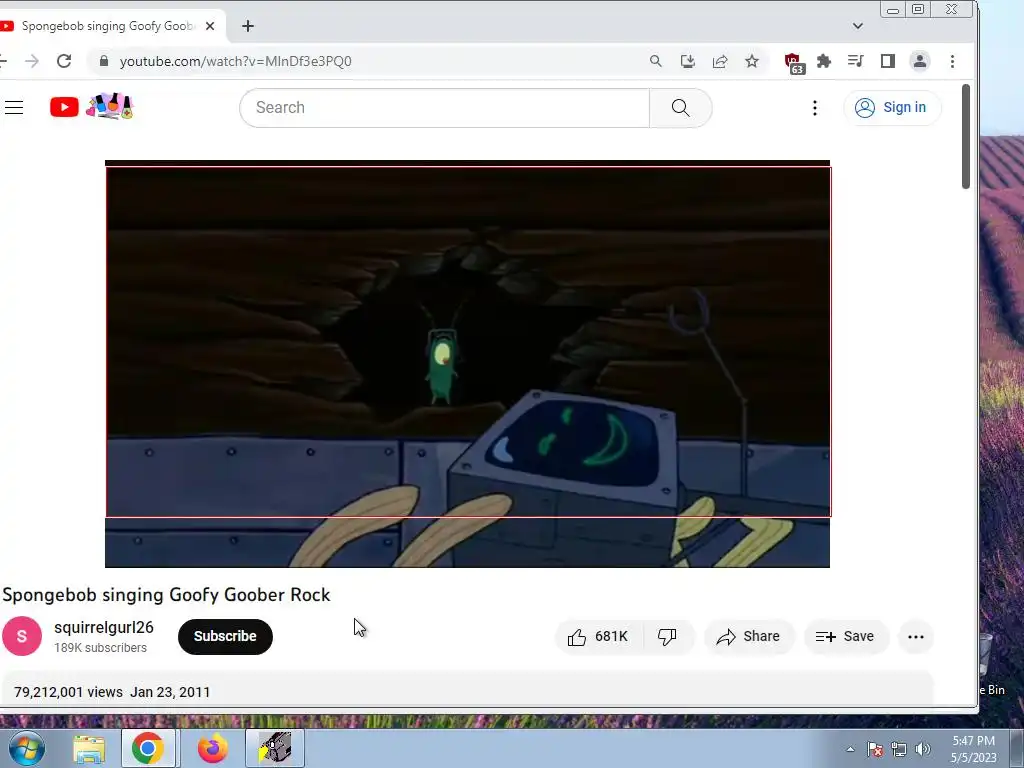
Task: Focus the YouTube Search field
Action: 444,108
